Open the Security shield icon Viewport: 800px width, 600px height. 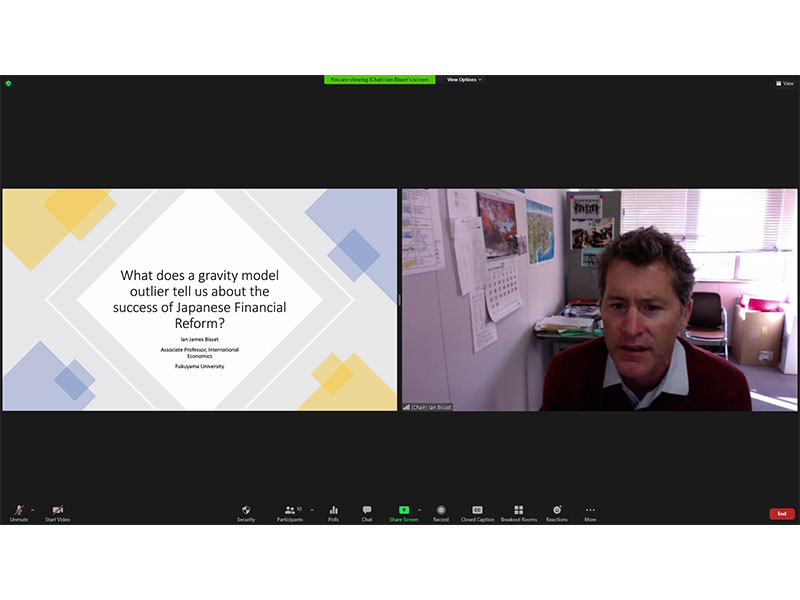tap(246, 512)
